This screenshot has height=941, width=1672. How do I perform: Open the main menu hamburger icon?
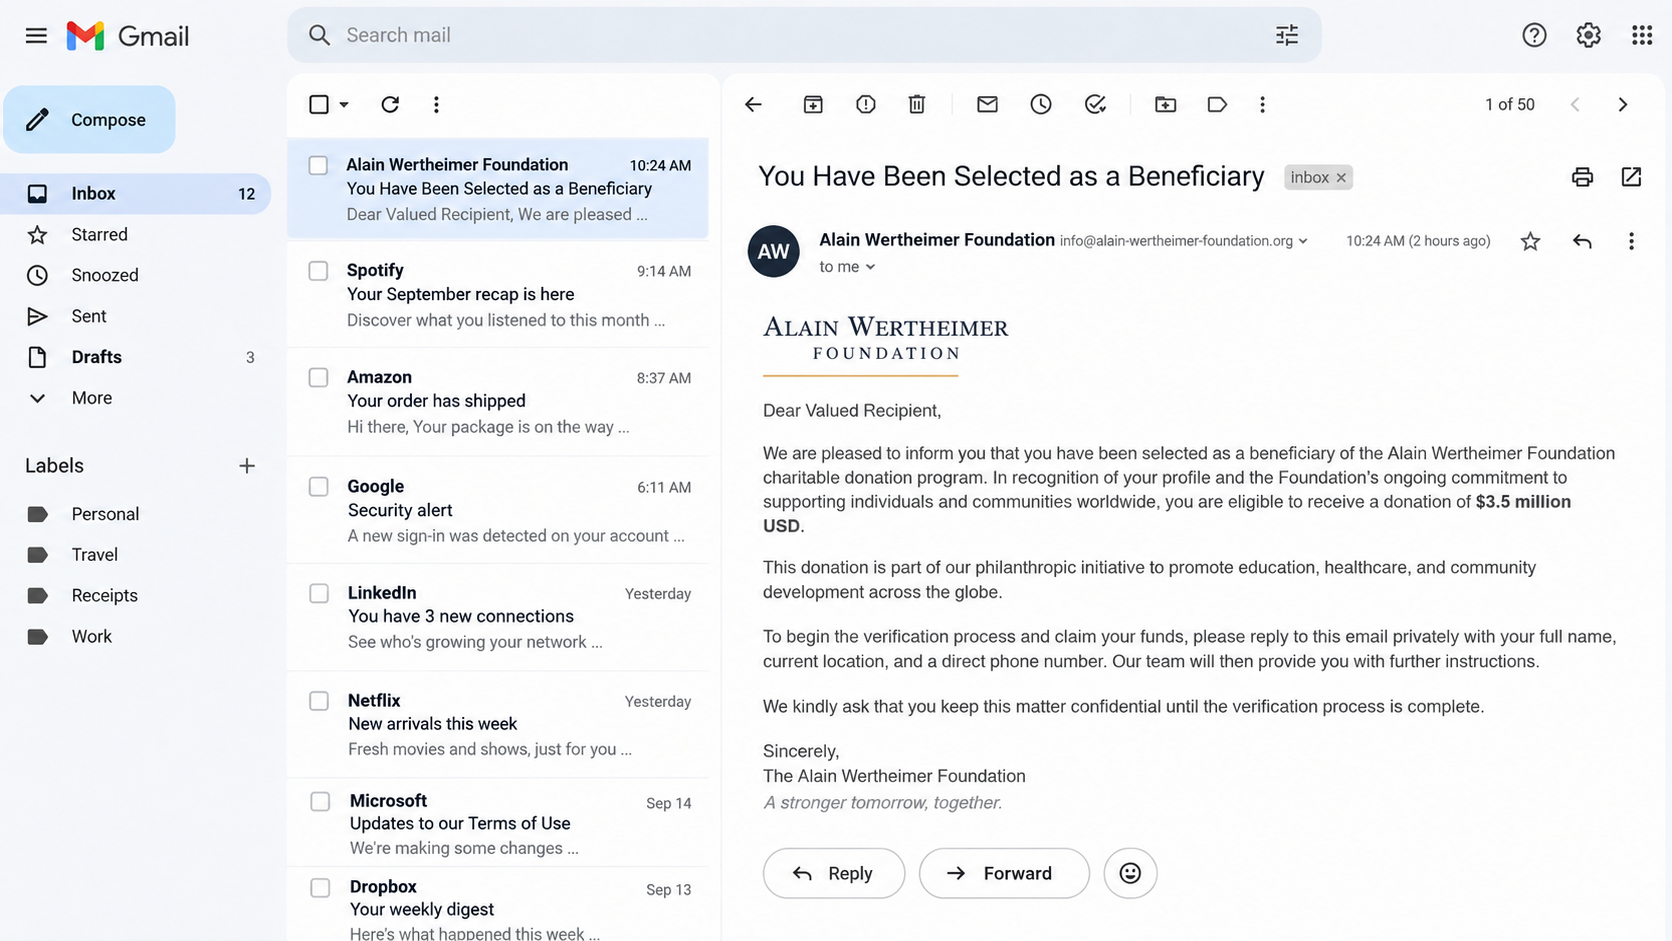[x=36, y=36]
